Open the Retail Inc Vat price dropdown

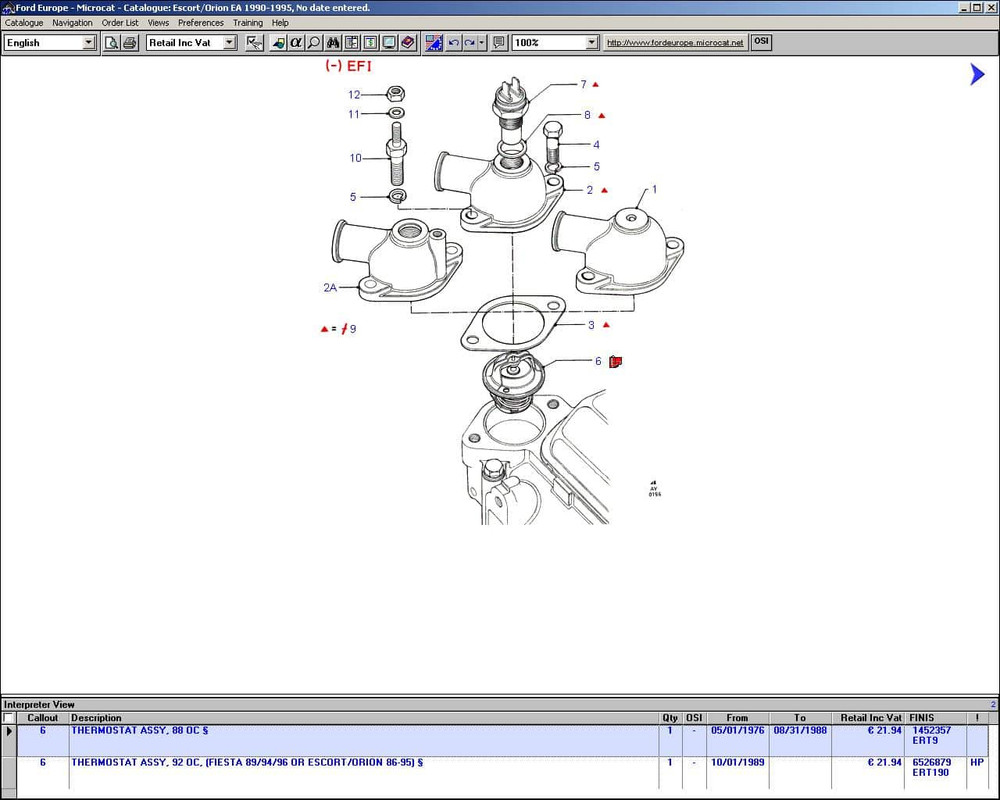tap(230, 43)
